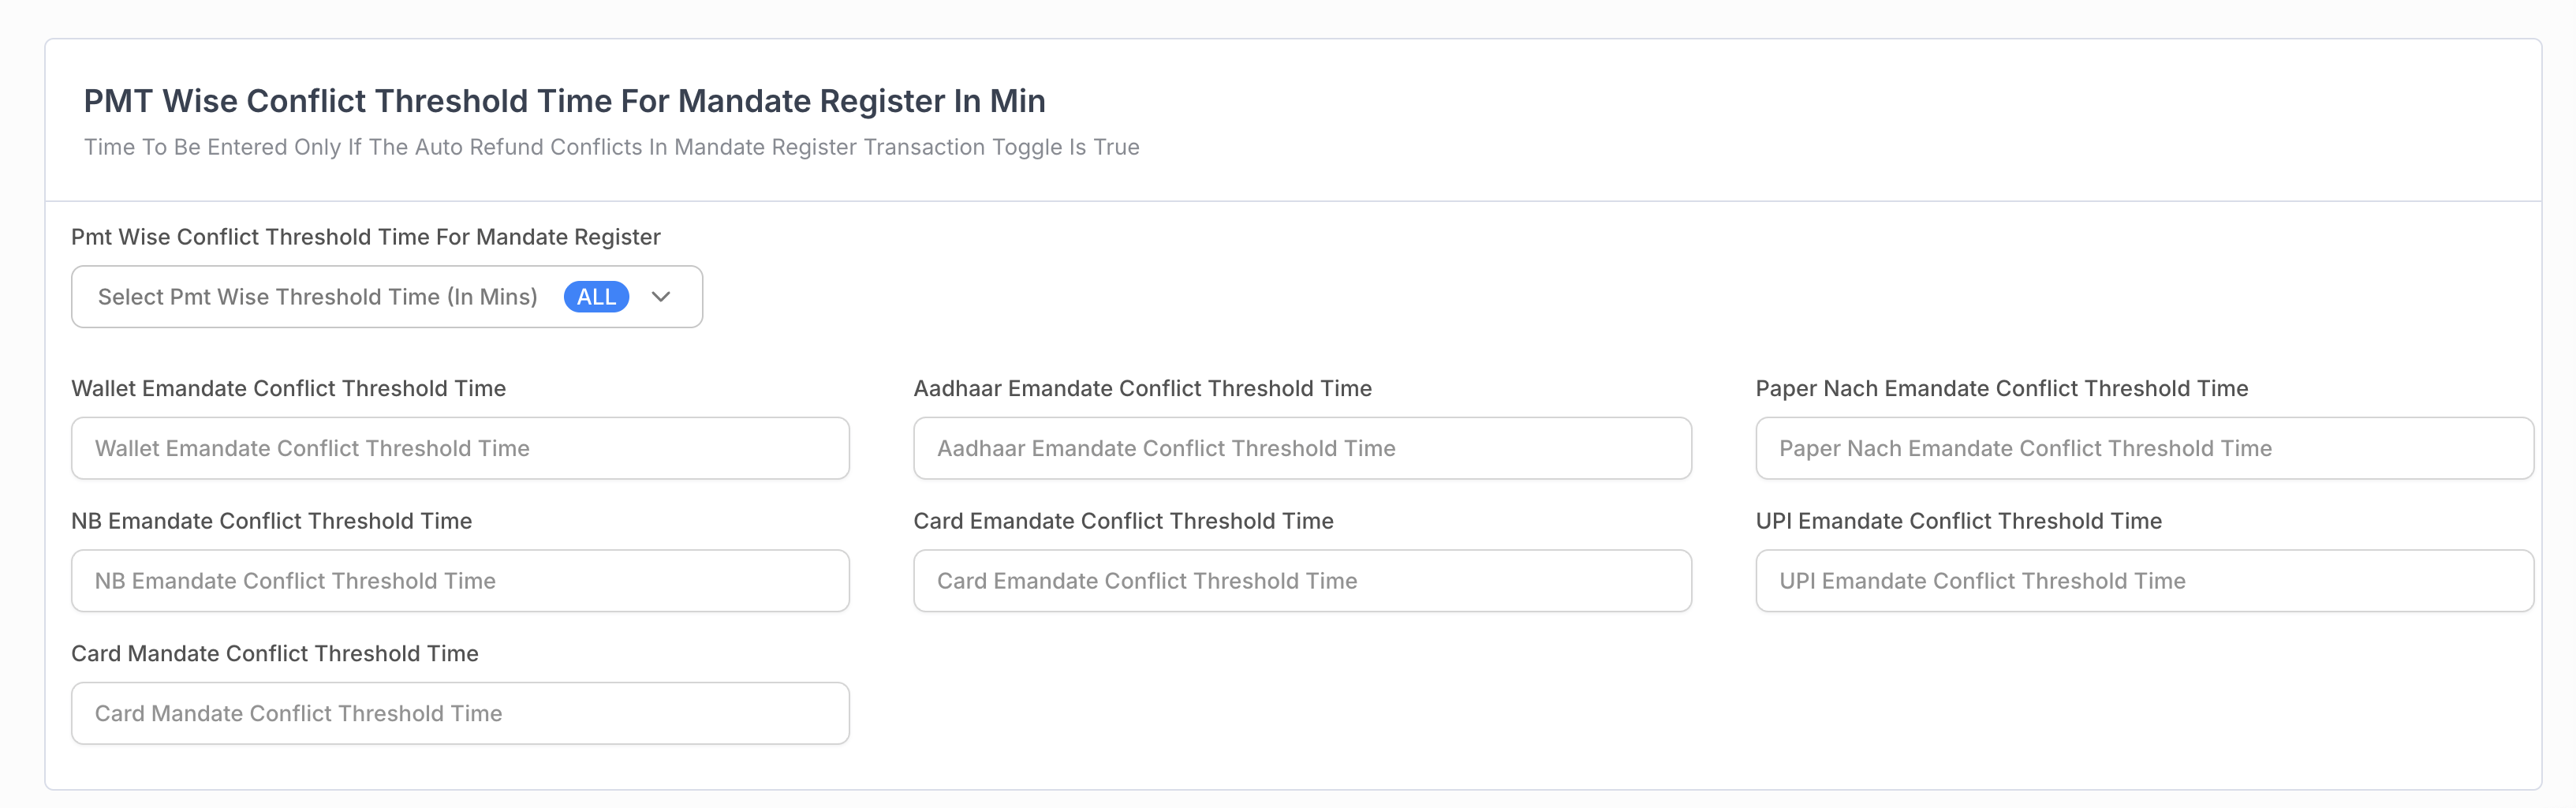Select the NB Emandate Conflict Threshold Time box
Viewport: 2576px width, 808px height.
(460, 580)
